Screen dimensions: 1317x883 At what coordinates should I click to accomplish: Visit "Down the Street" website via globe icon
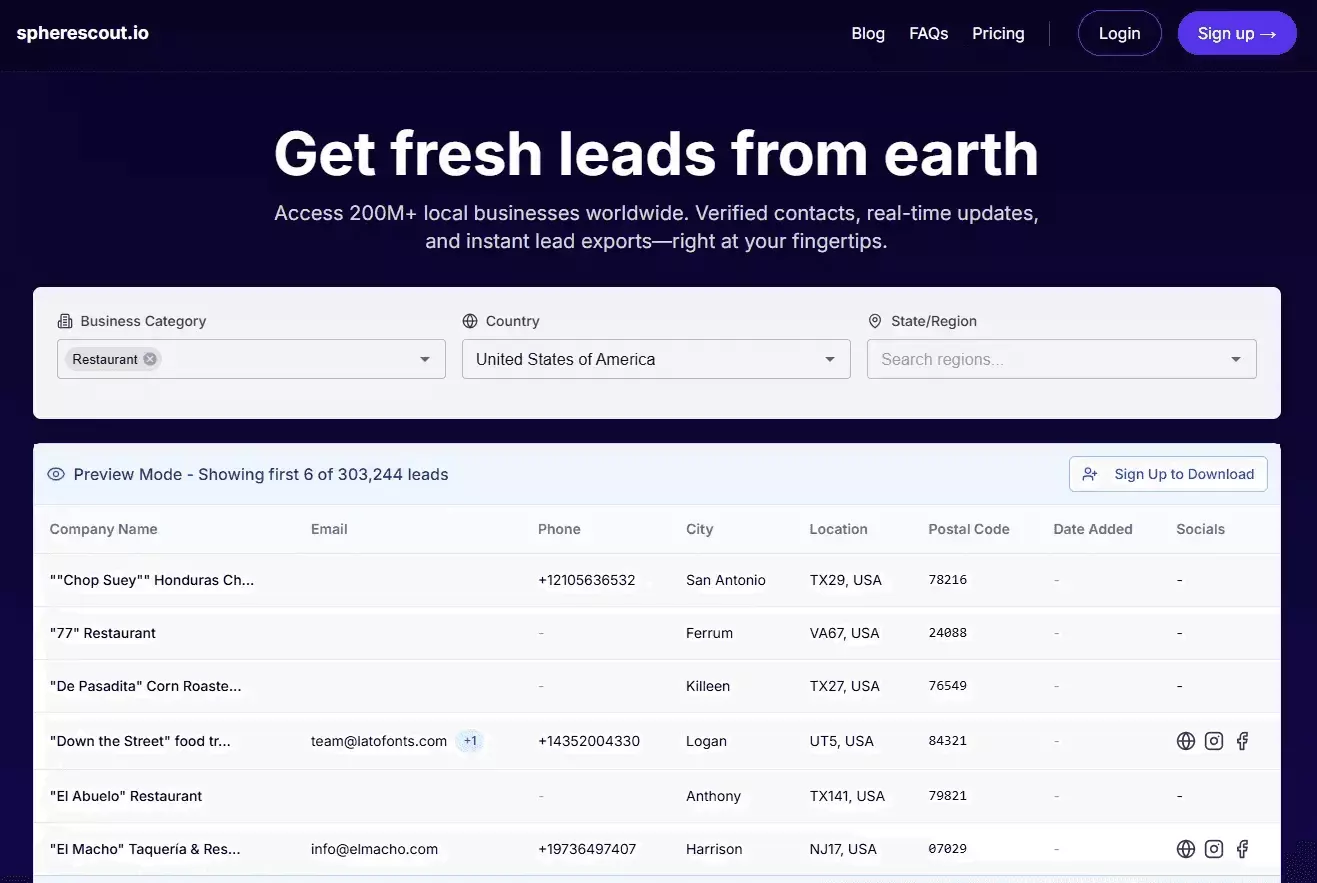[1185, 740]
